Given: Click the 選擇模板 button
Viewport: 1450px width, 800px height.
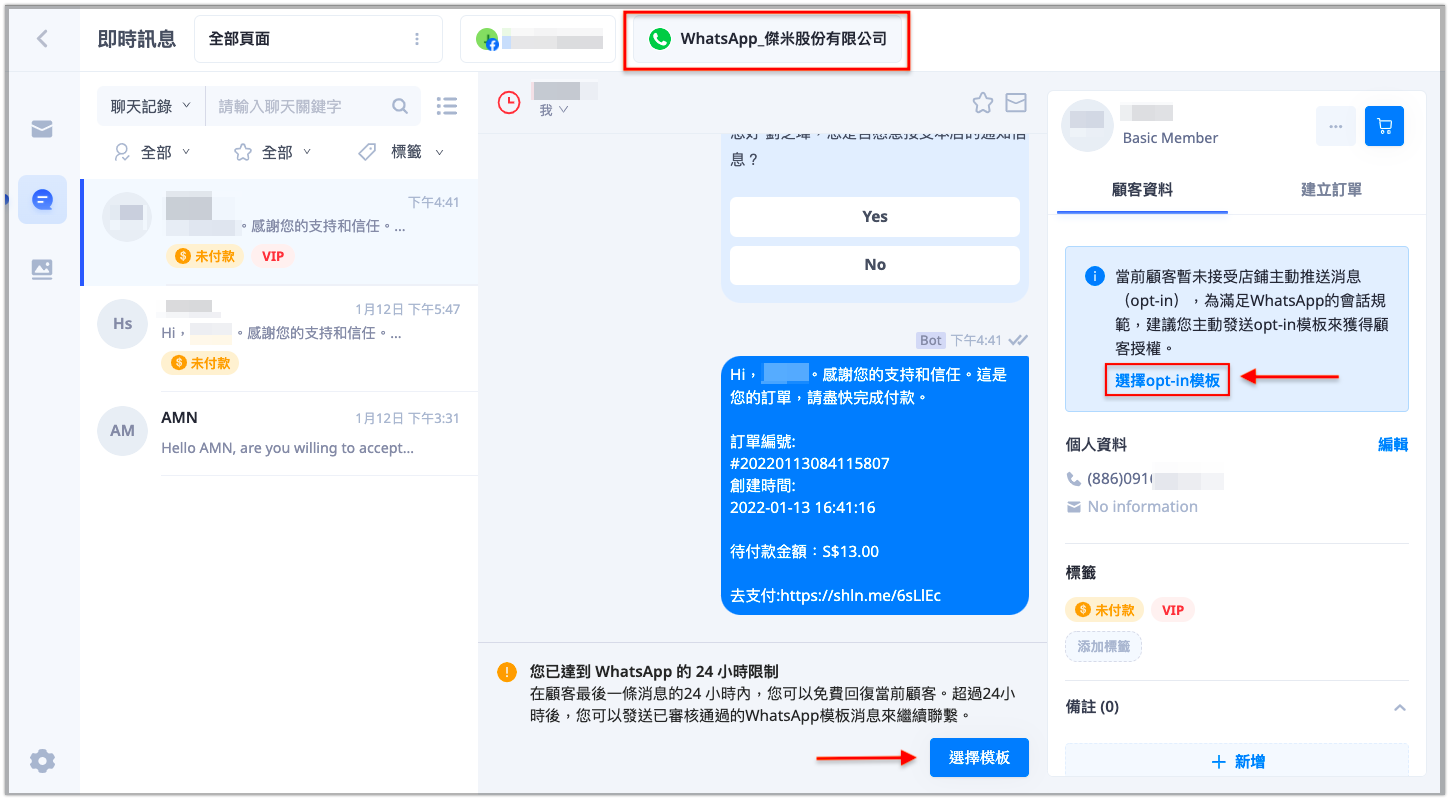Looking at the screenshot, I should 979,758.
